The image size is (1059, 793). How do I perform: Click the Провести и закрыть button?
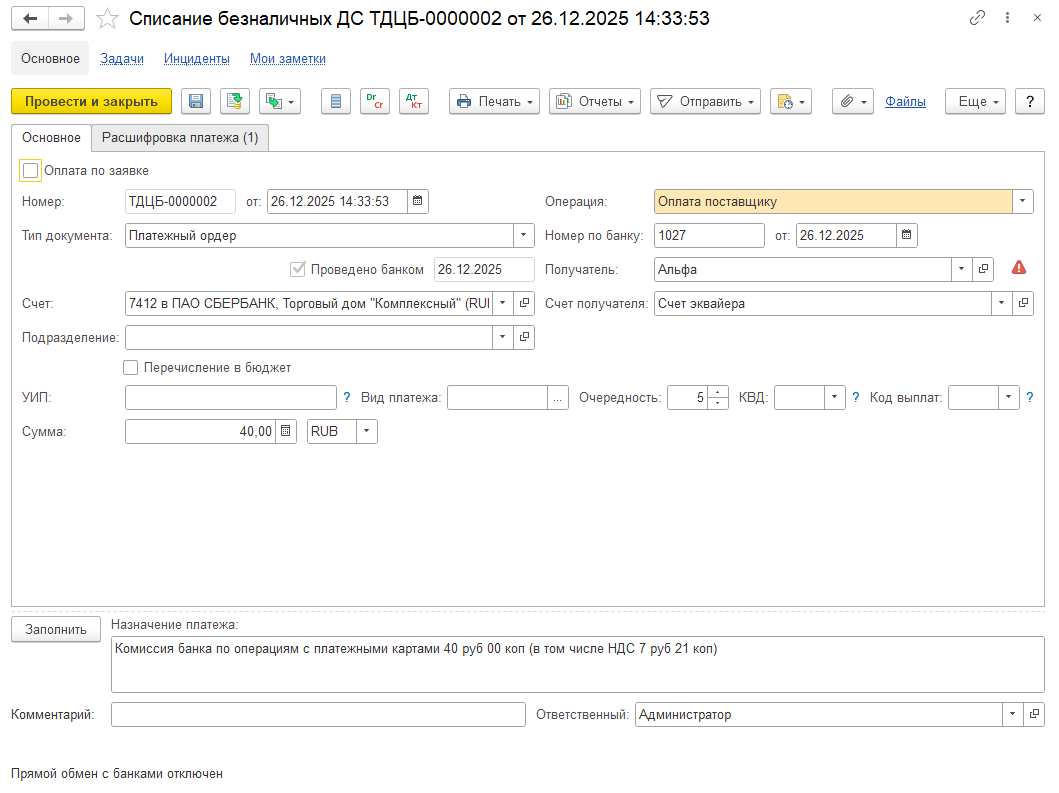(91, 101)
